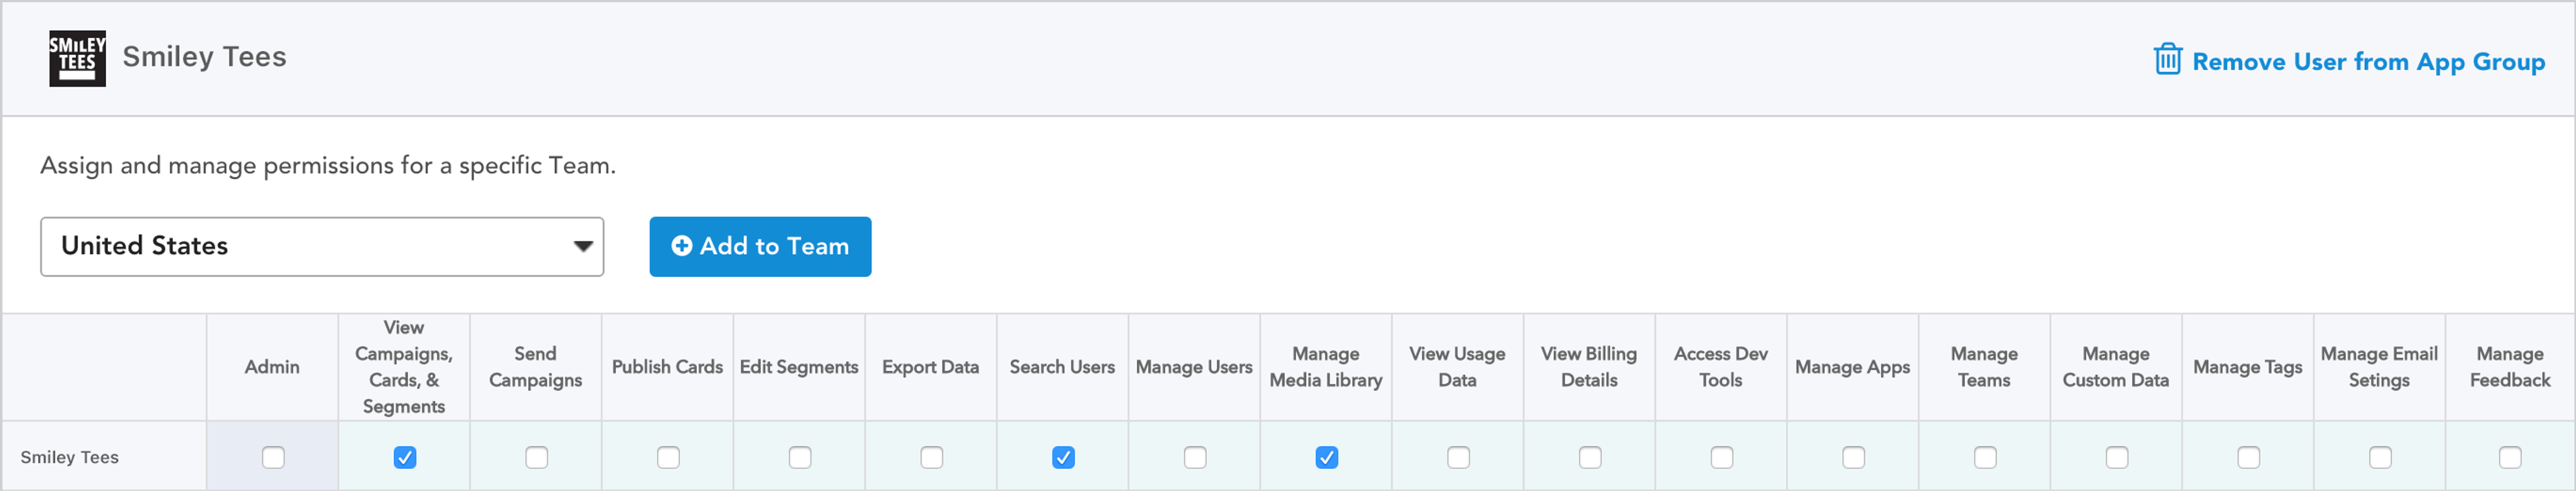The image size is (2576, 491).
Task: Click the Manage Feedback column header
Action: [x=2510, y=367]
